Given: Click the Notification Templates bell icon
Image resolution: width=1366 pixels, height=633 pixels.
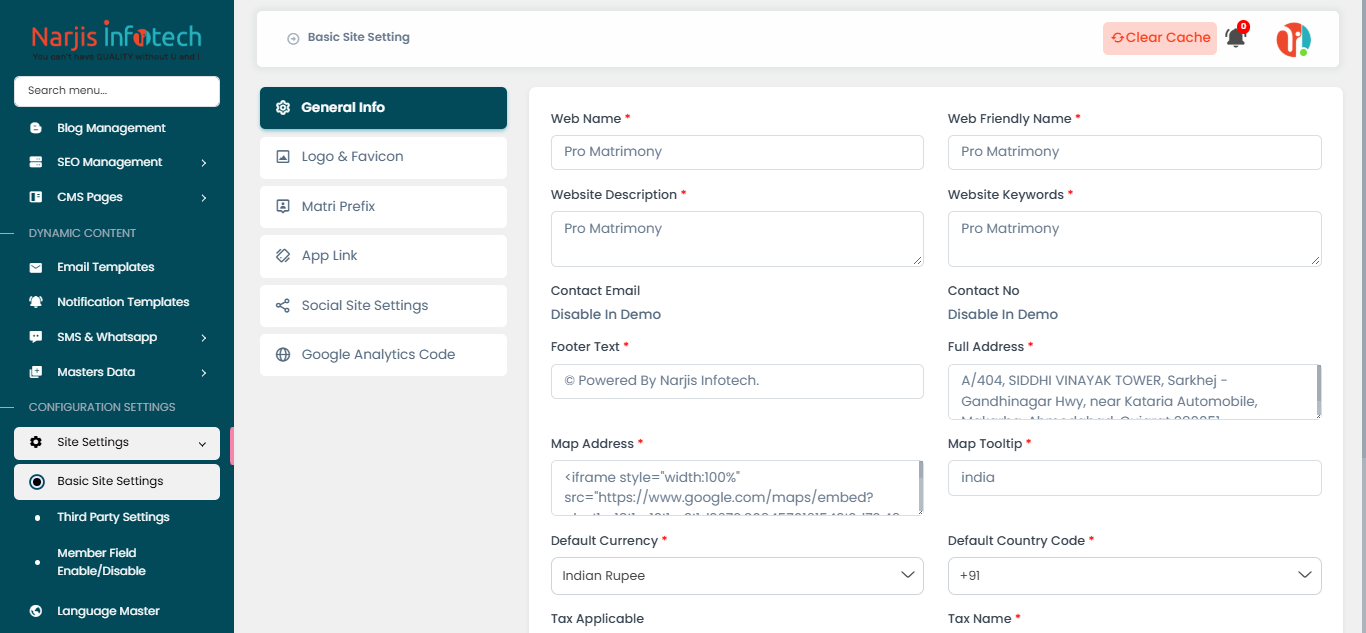Looking at the screenshot, I should click(36, 302).
